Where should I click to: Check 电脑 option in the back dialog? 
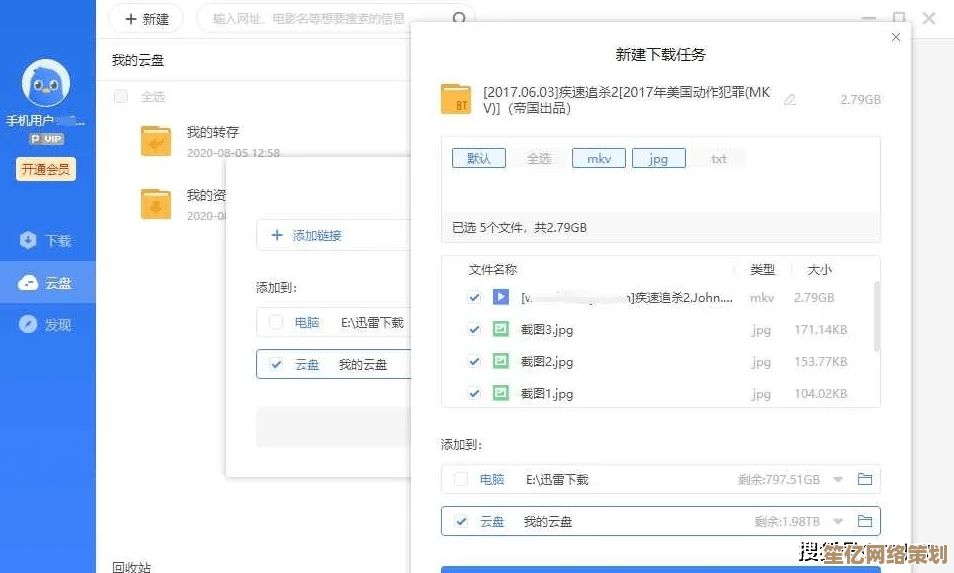coord(276,322)
